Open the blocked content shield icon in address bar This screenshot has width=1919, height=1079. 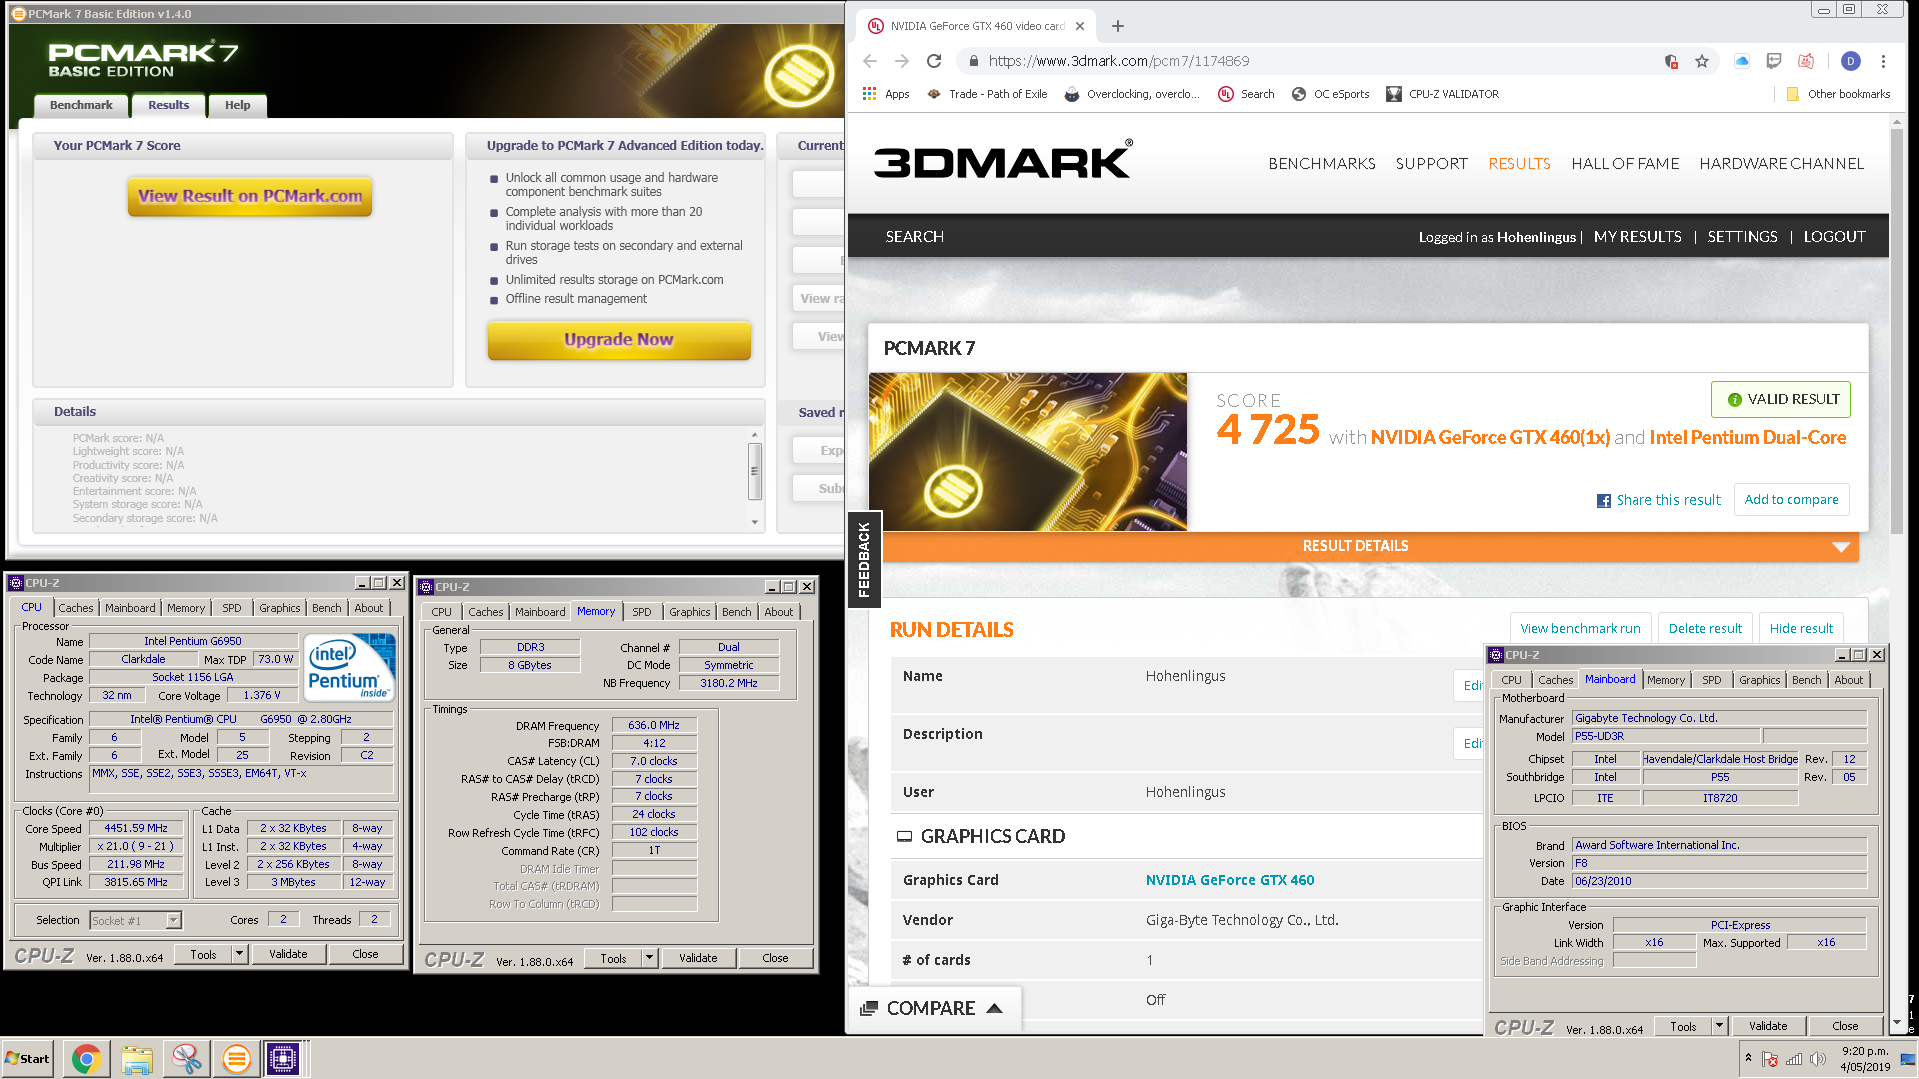pyautogui.click(x=1671, y=61)
